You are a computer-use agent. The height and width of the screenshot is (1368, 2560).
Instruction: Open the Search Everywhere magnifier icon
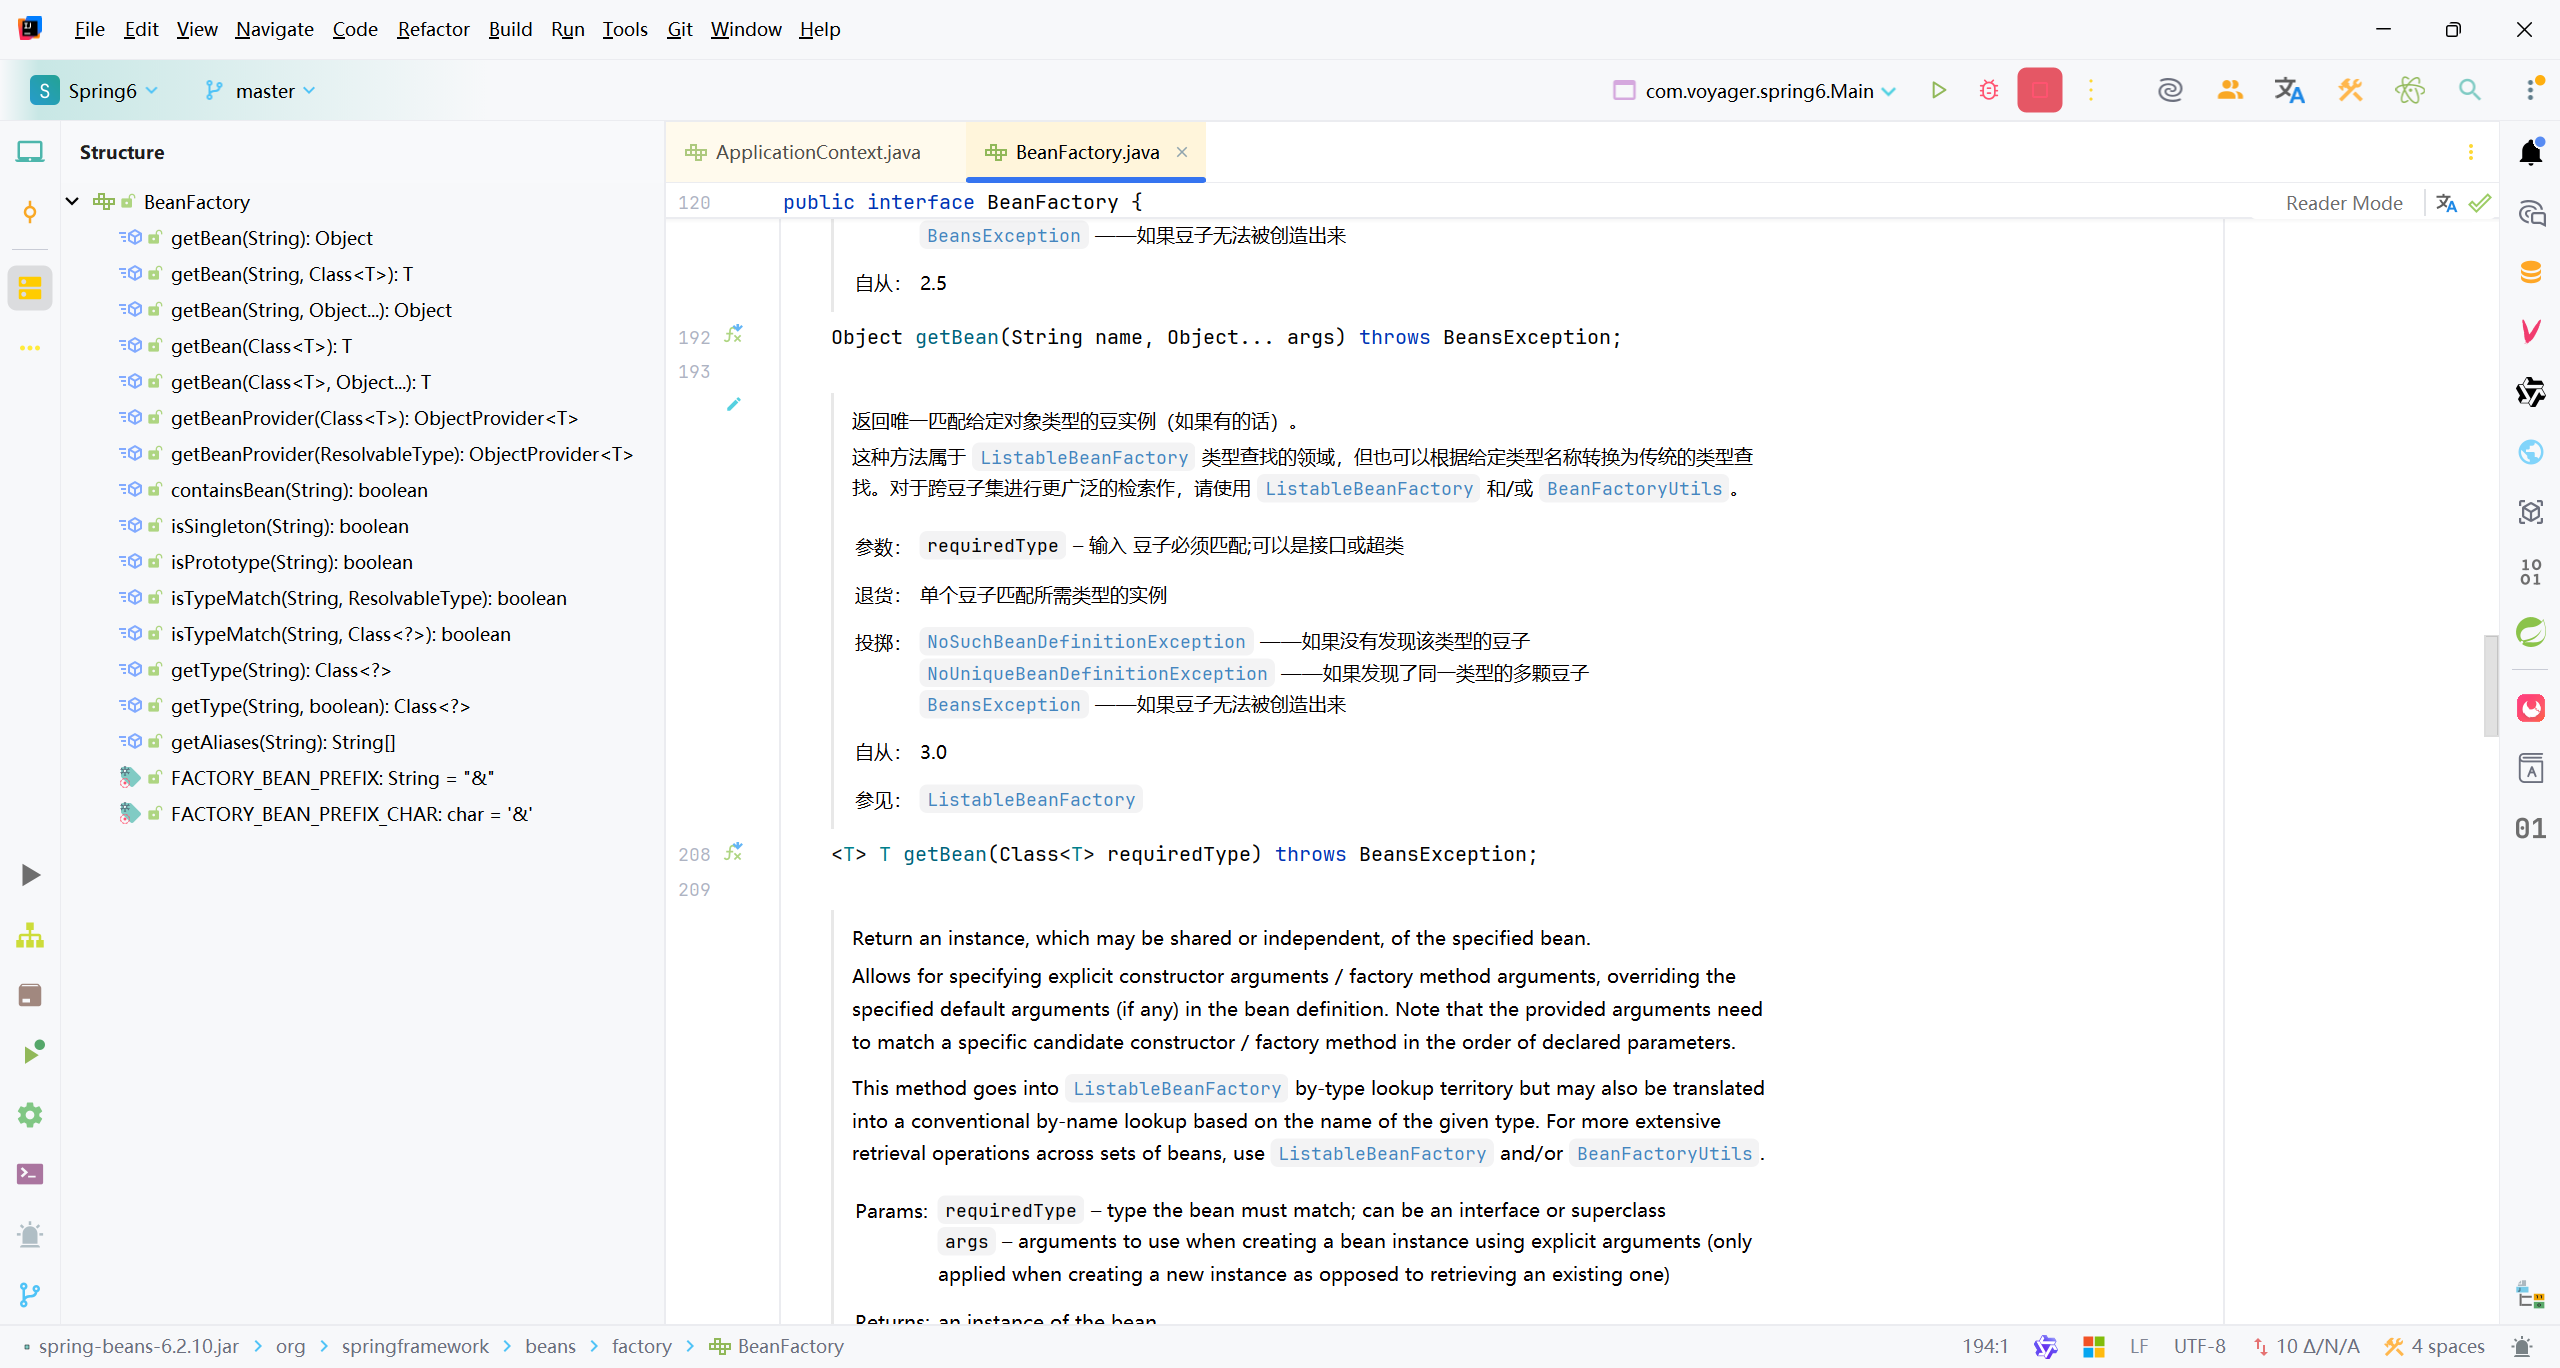click(x=2469, y=90)
